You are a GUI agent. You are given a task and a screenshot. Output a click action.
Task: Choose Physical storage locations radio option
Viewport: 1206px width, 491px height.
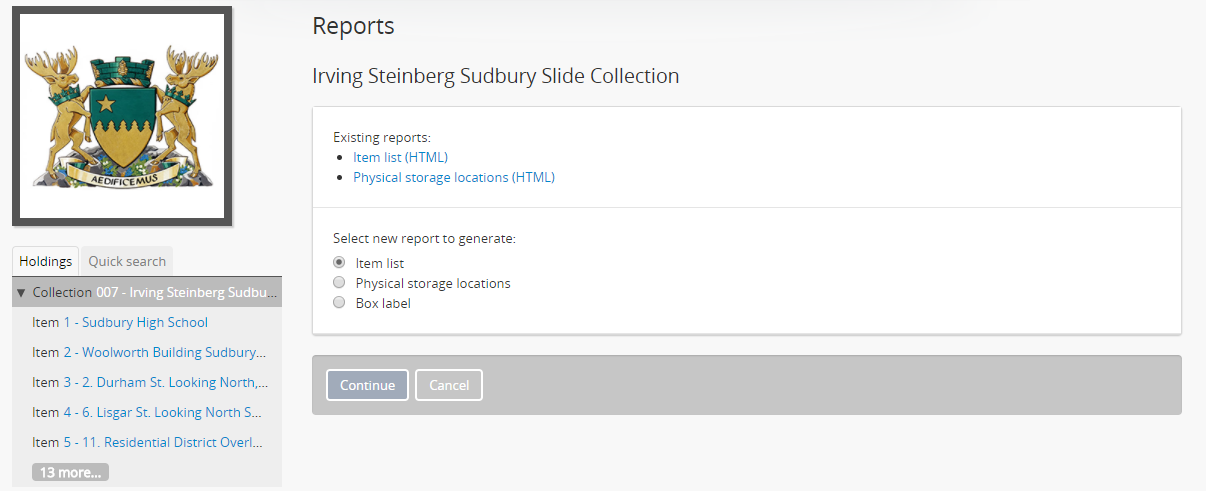(339, 283)
